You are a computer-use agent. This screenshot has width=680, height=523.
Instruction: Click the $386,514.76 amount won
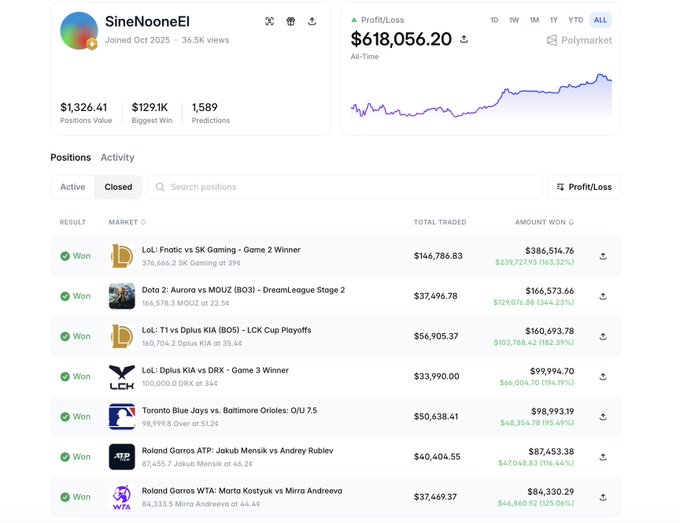pos(549,251)
